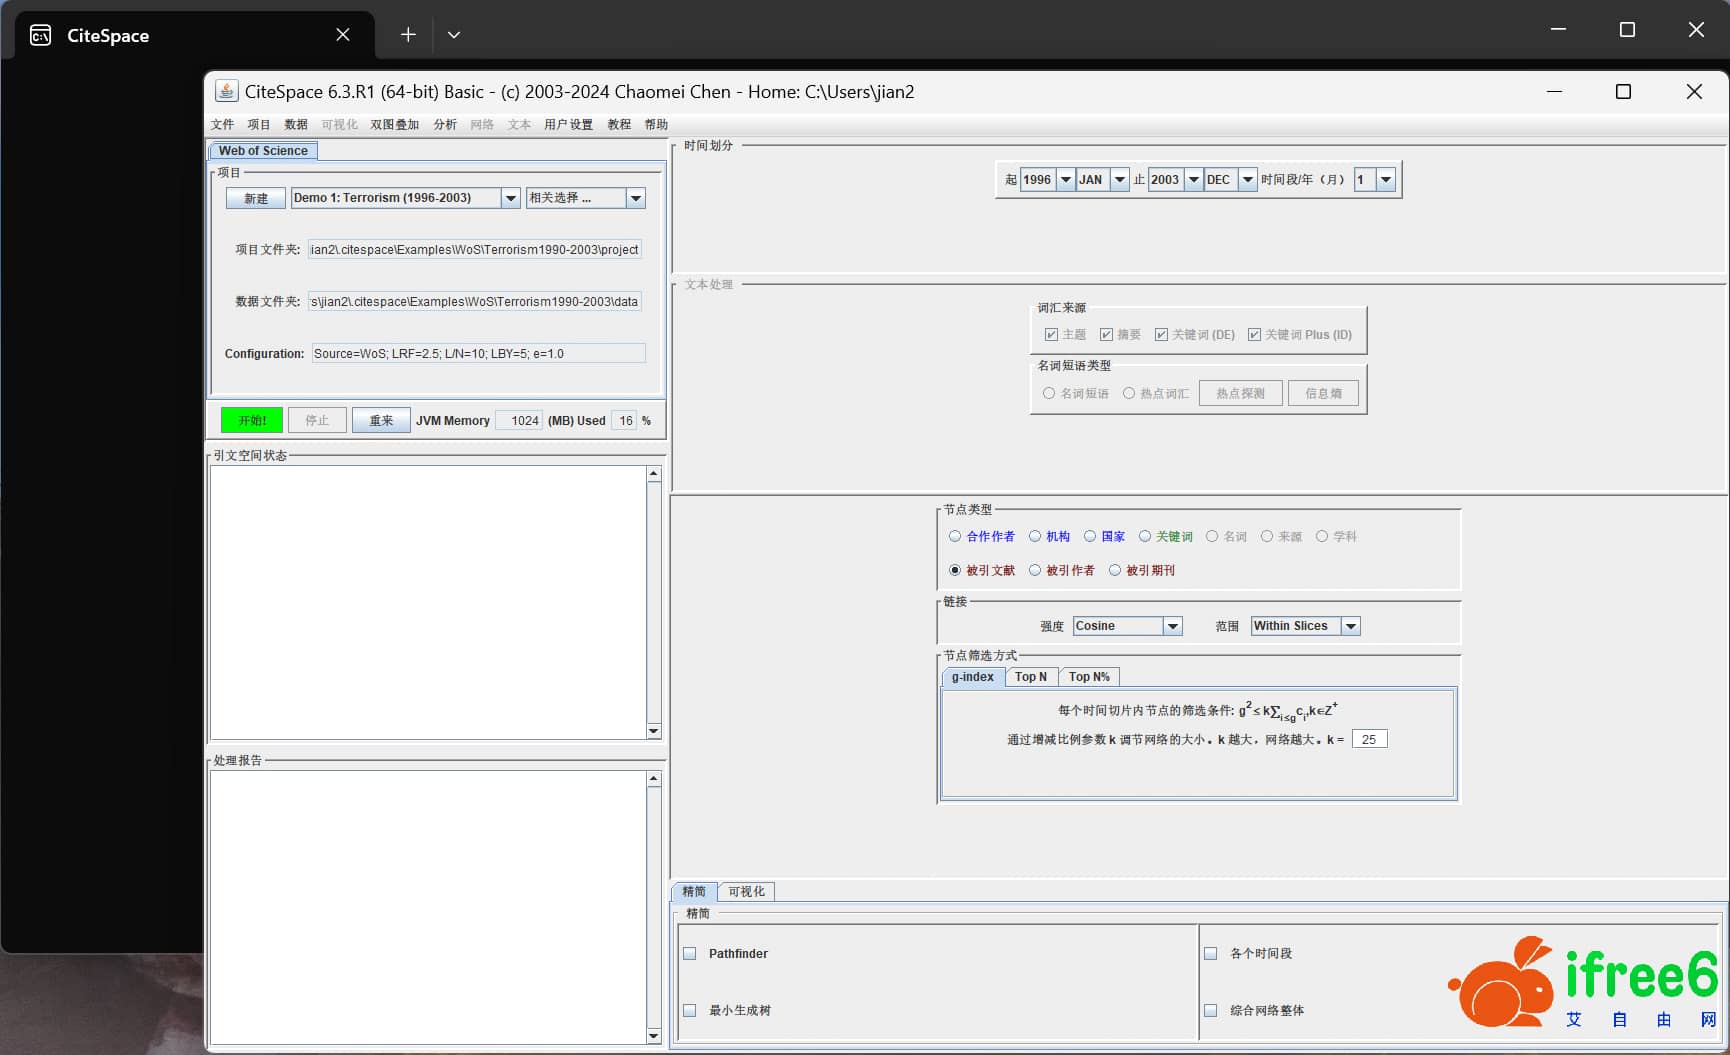Click the terminal icon in the CiteSpace tab
The height and width of the screenshot is (1055, 1730).
(x=41, y=36)
